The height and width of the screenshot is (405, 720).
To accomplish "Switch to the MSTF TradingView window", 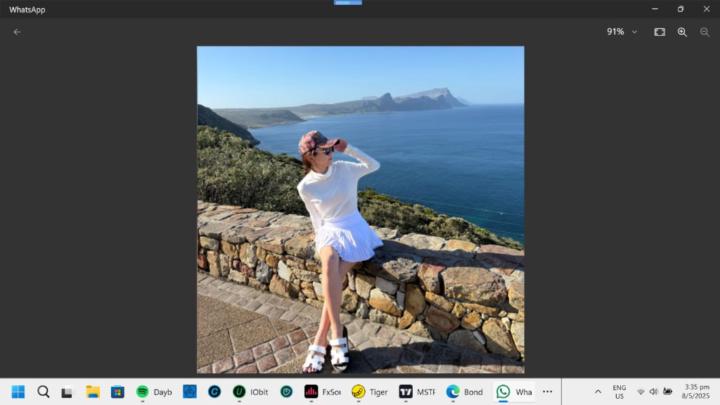I will click(x=417, y=392).
